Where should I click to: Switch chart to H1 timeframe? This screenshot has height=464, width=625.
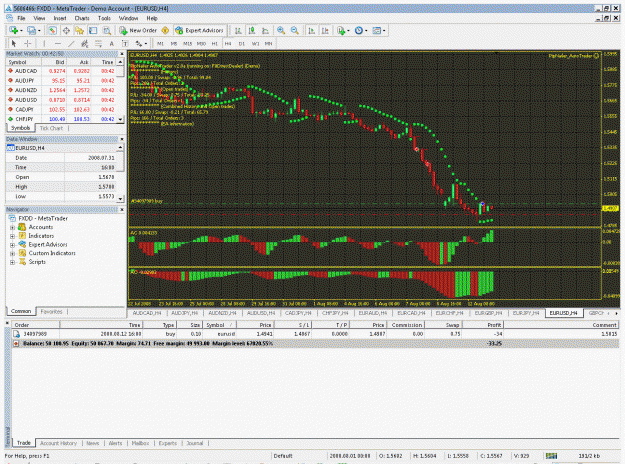tap(214, 43)
